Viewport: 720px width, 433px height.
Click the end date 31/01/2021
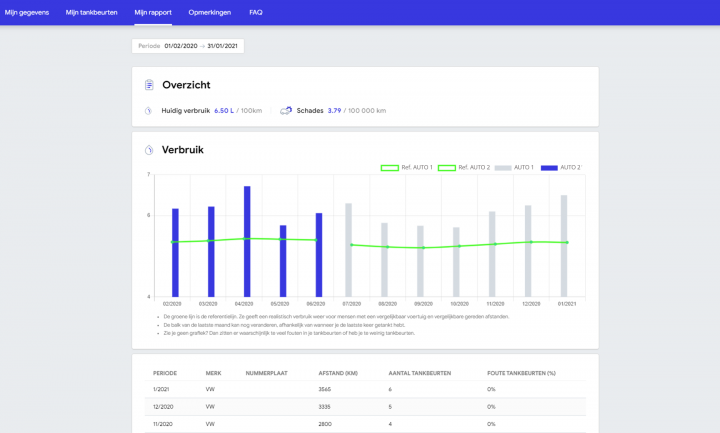coord(222,46)
